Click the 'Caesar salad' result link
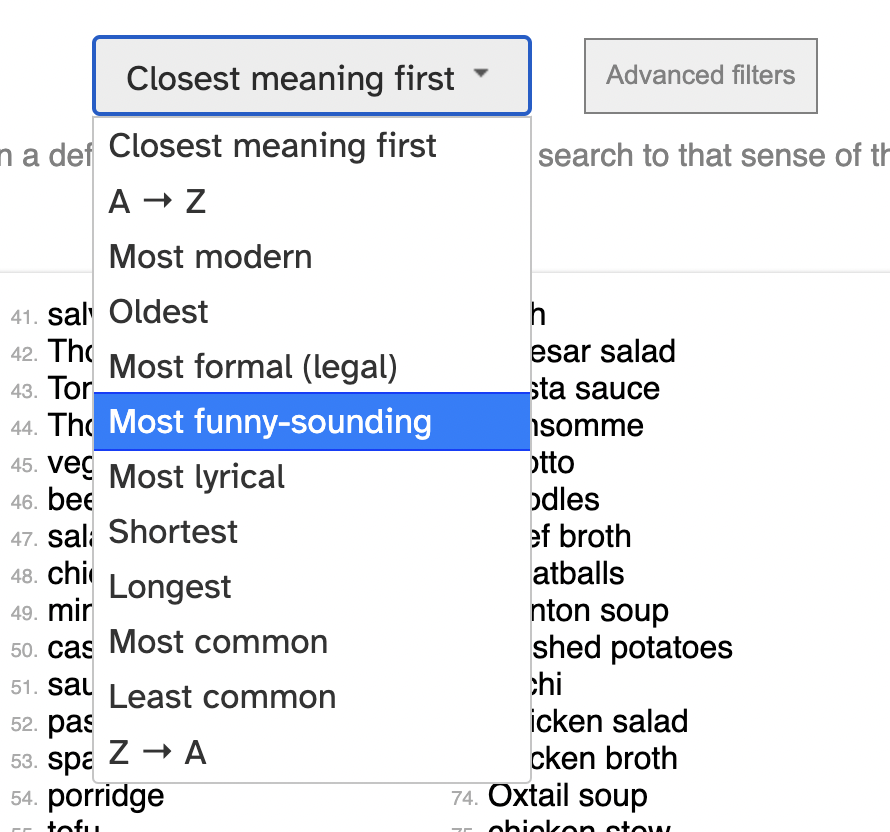Viewport: 890px width, 832px height. (x=605, y=352)
